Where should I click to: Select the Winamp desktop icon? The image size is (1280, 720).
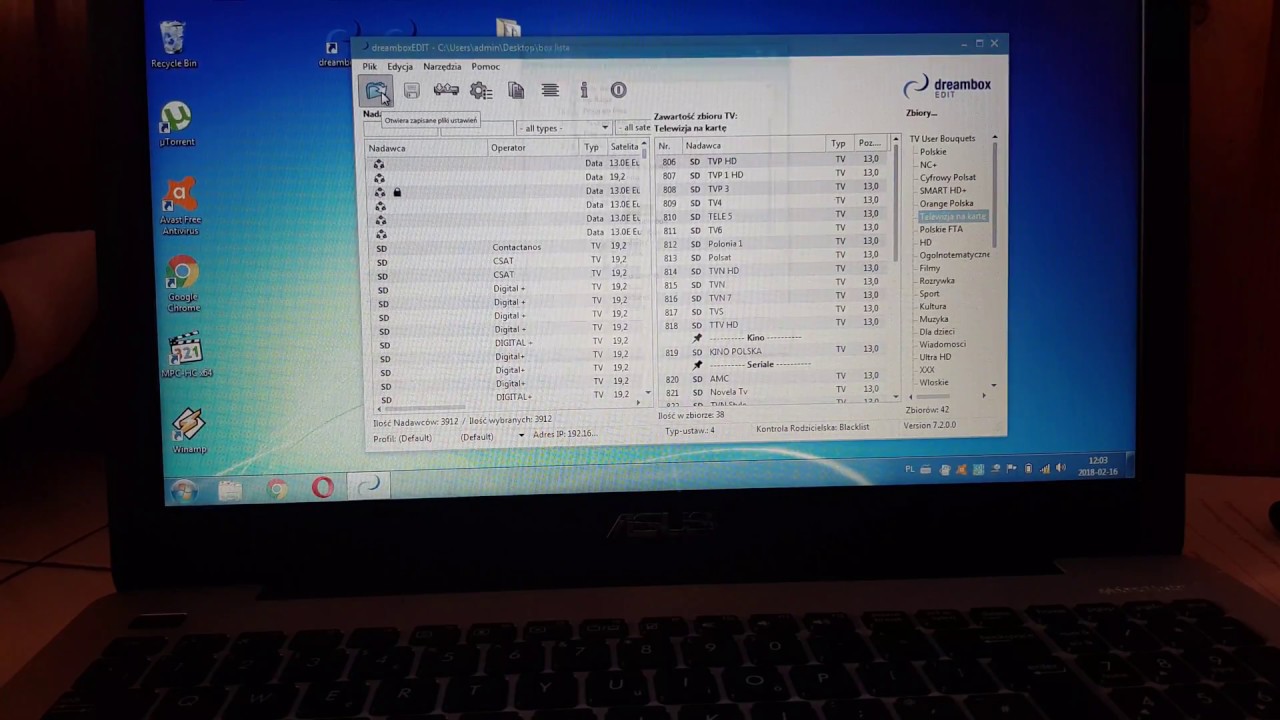189,431
